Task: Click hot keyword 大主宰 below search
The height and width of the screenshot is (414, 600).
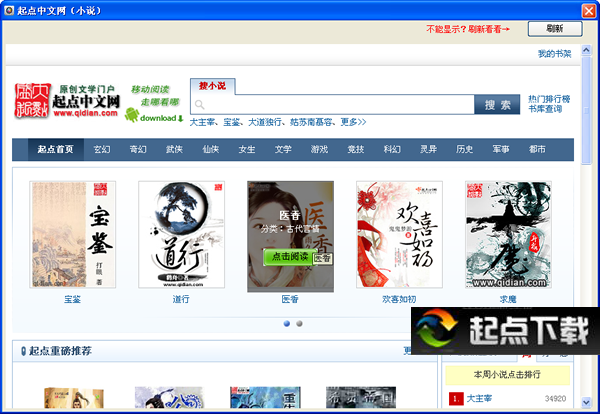Action: (202, 122)
